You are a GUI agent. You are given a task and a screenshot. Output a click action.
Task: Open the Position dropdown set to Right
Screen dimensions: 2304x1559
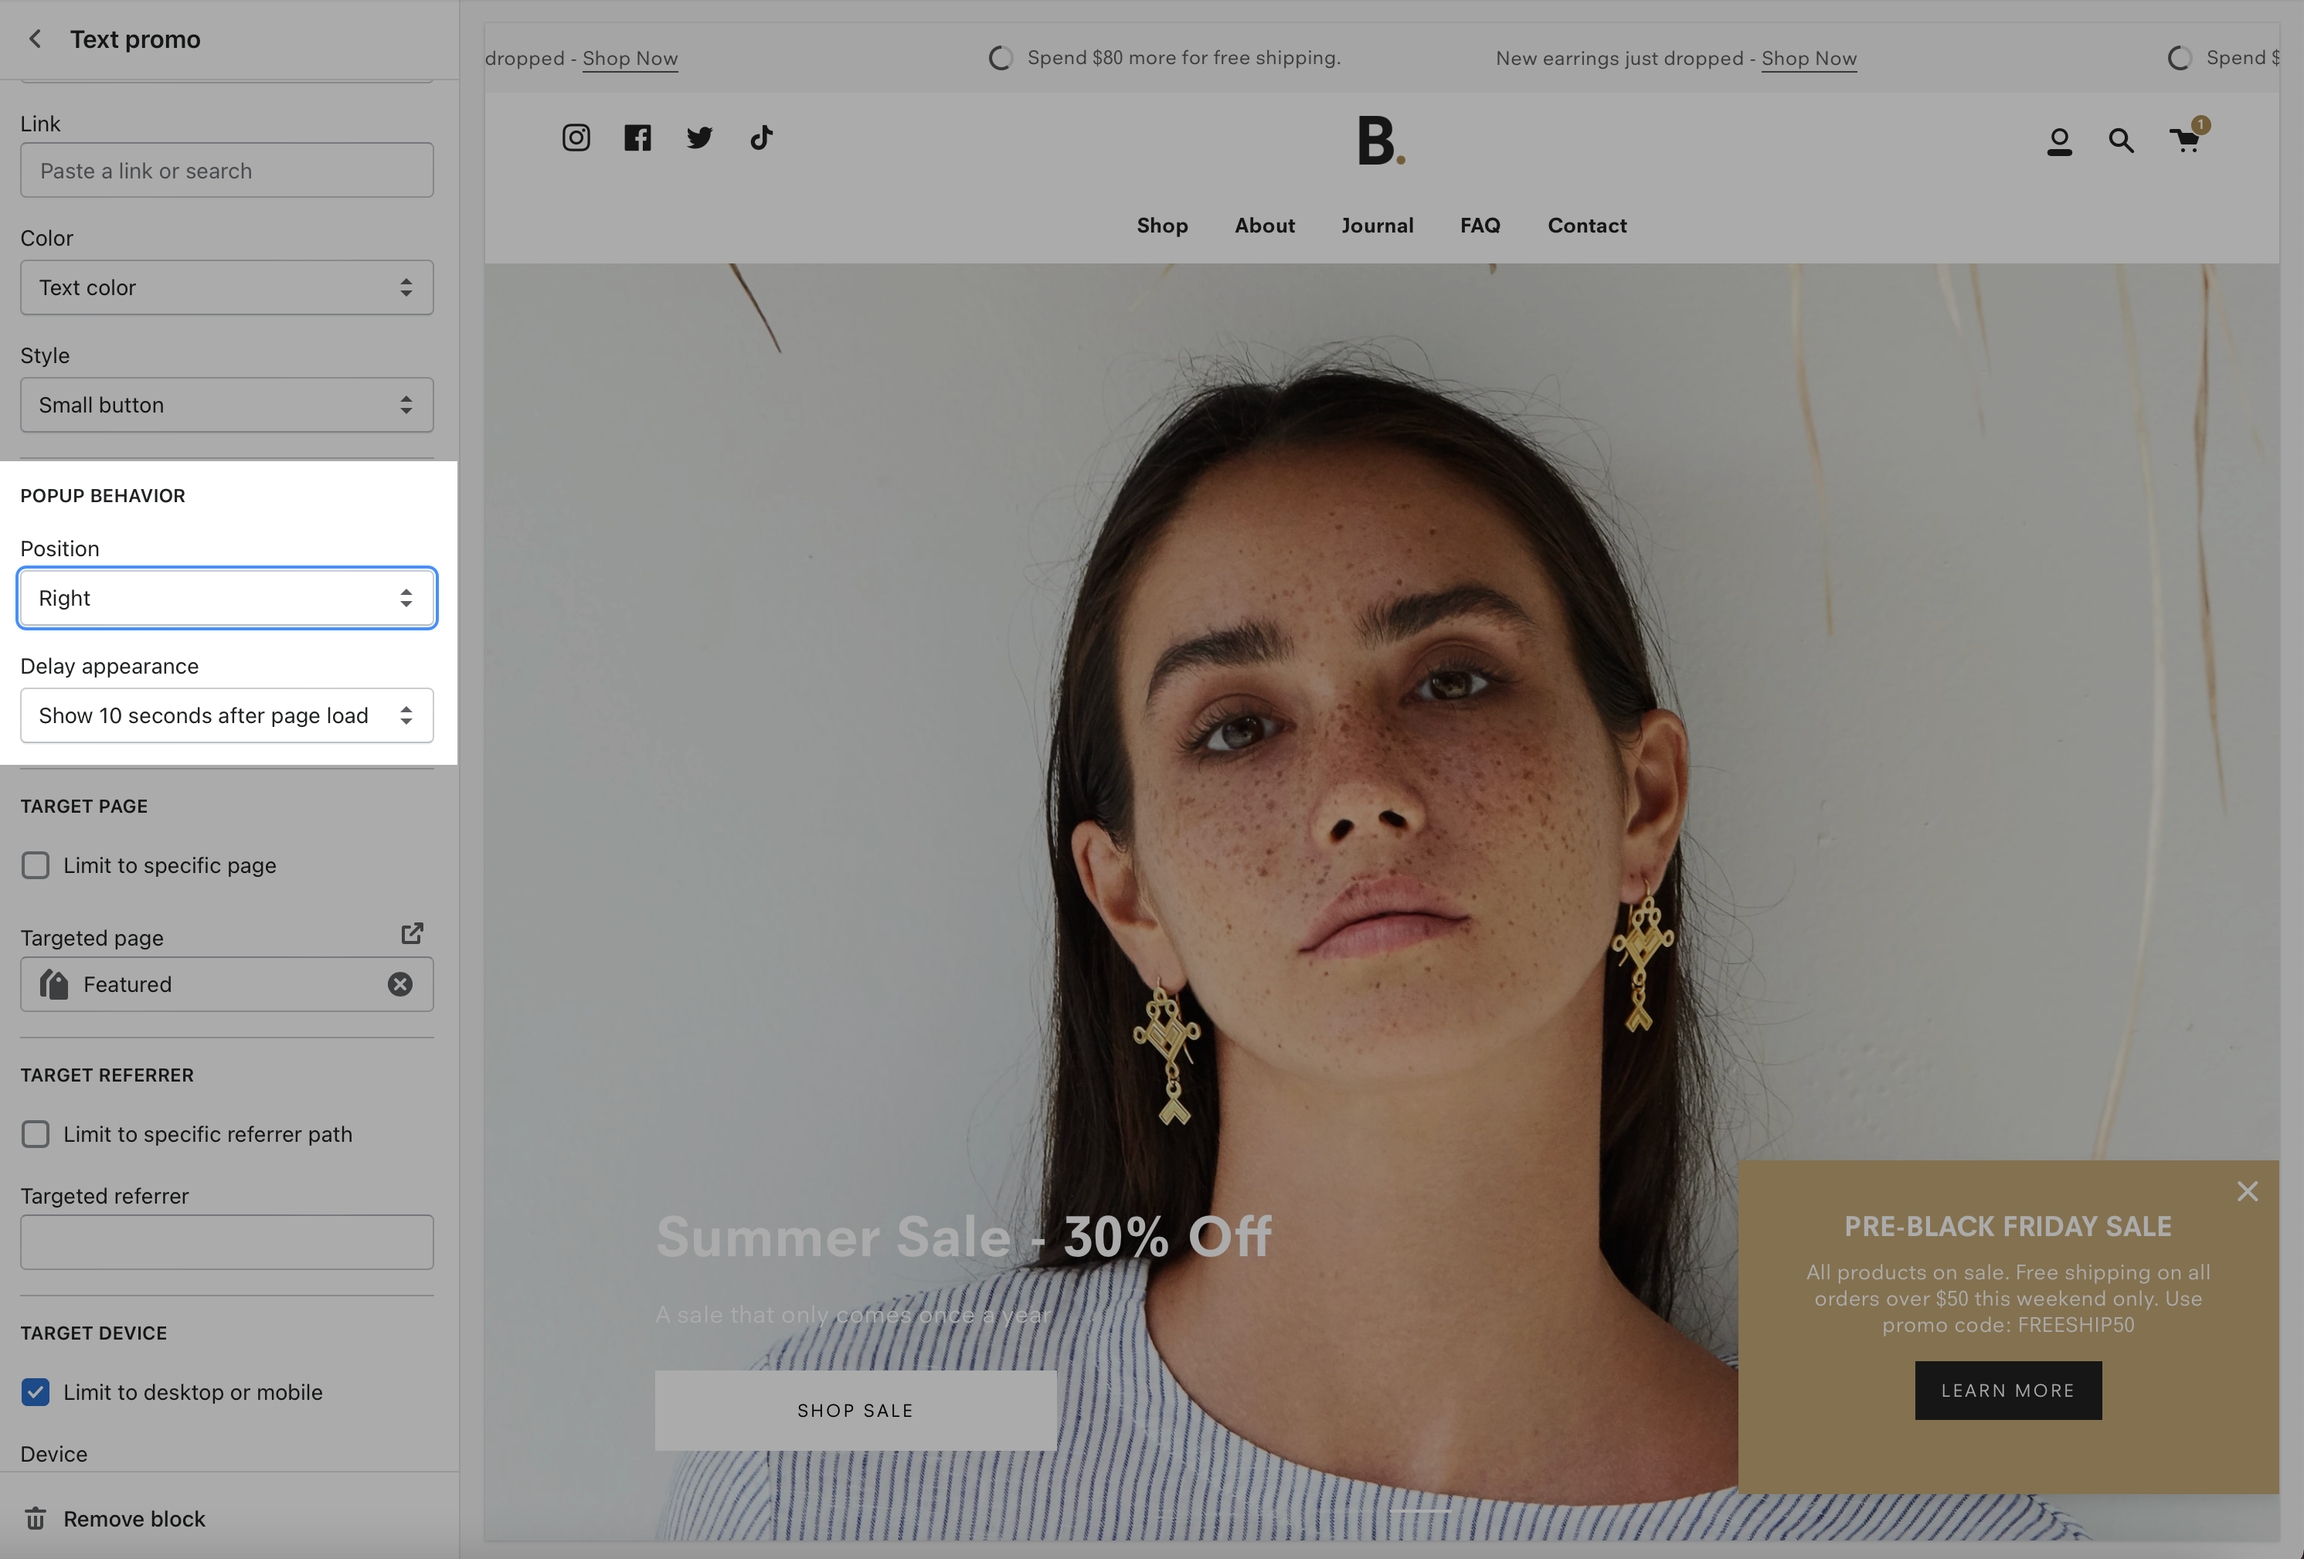[227, 598]
